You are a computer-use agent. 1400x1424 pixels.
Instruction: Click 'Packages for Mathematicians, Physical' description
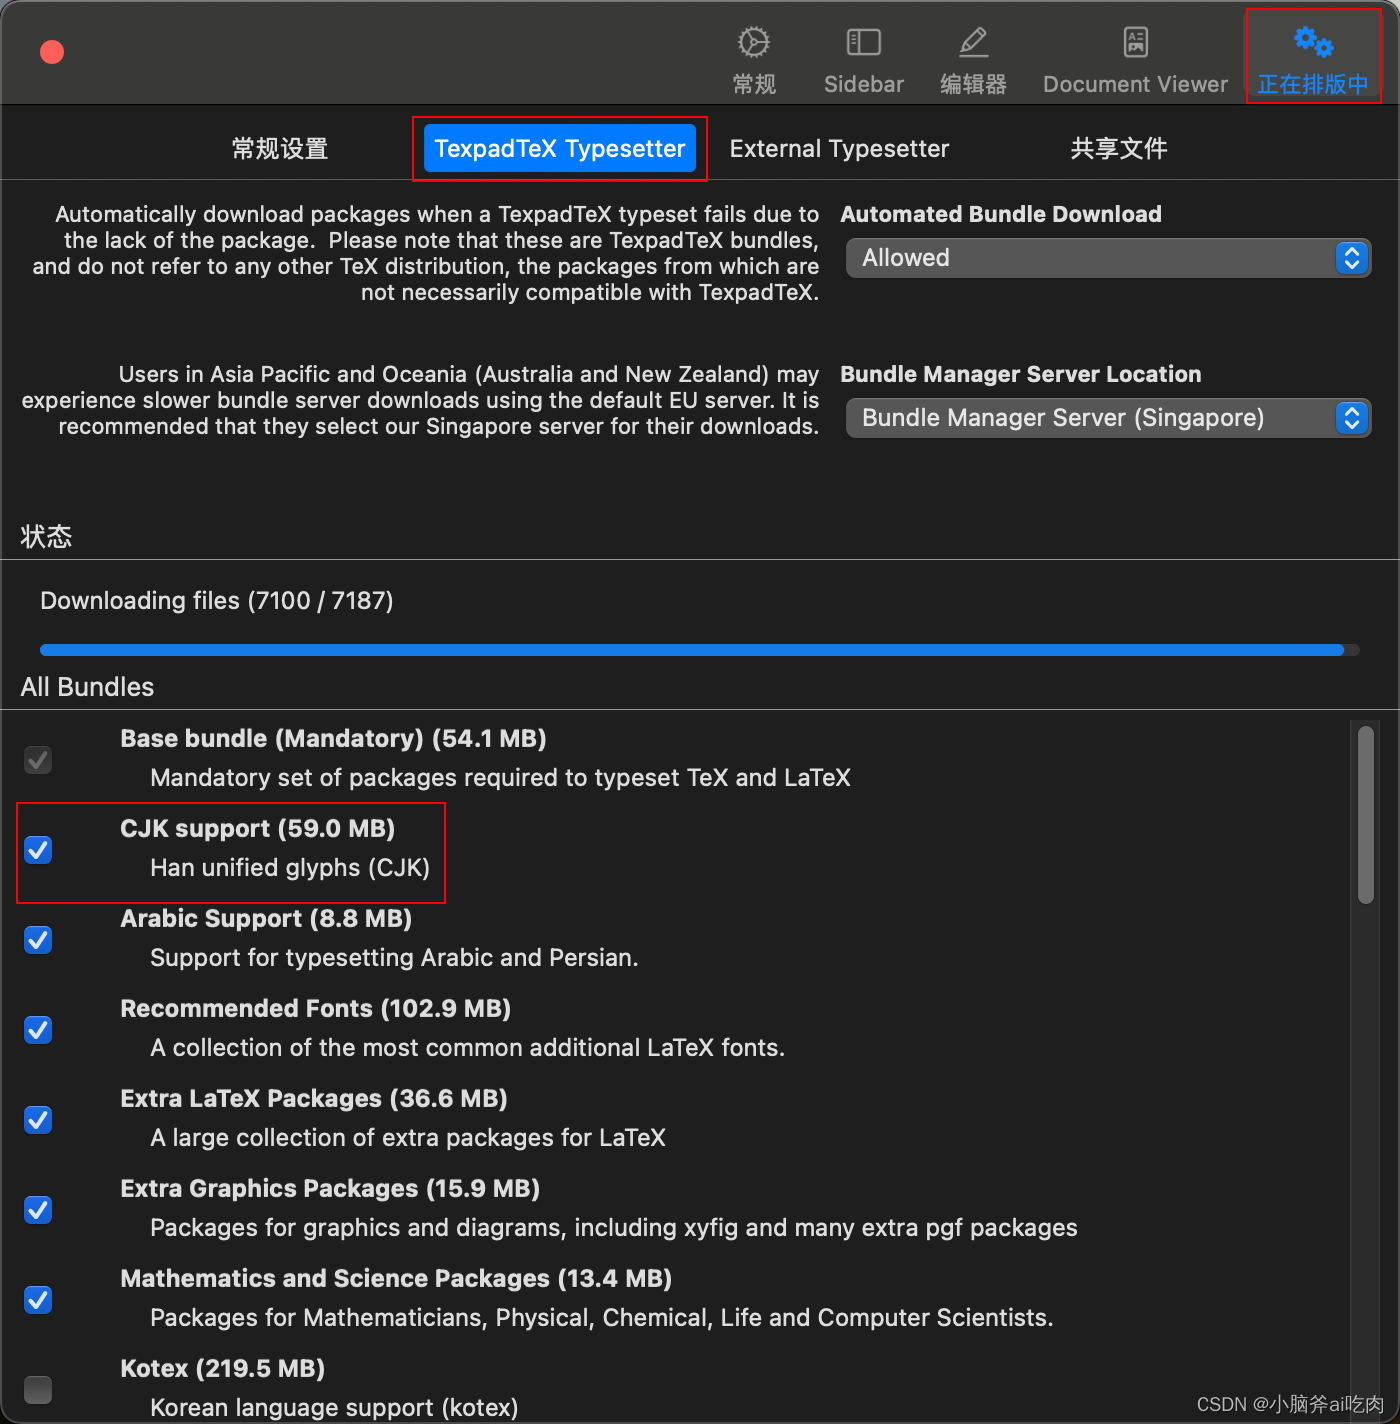(602, 1318)
